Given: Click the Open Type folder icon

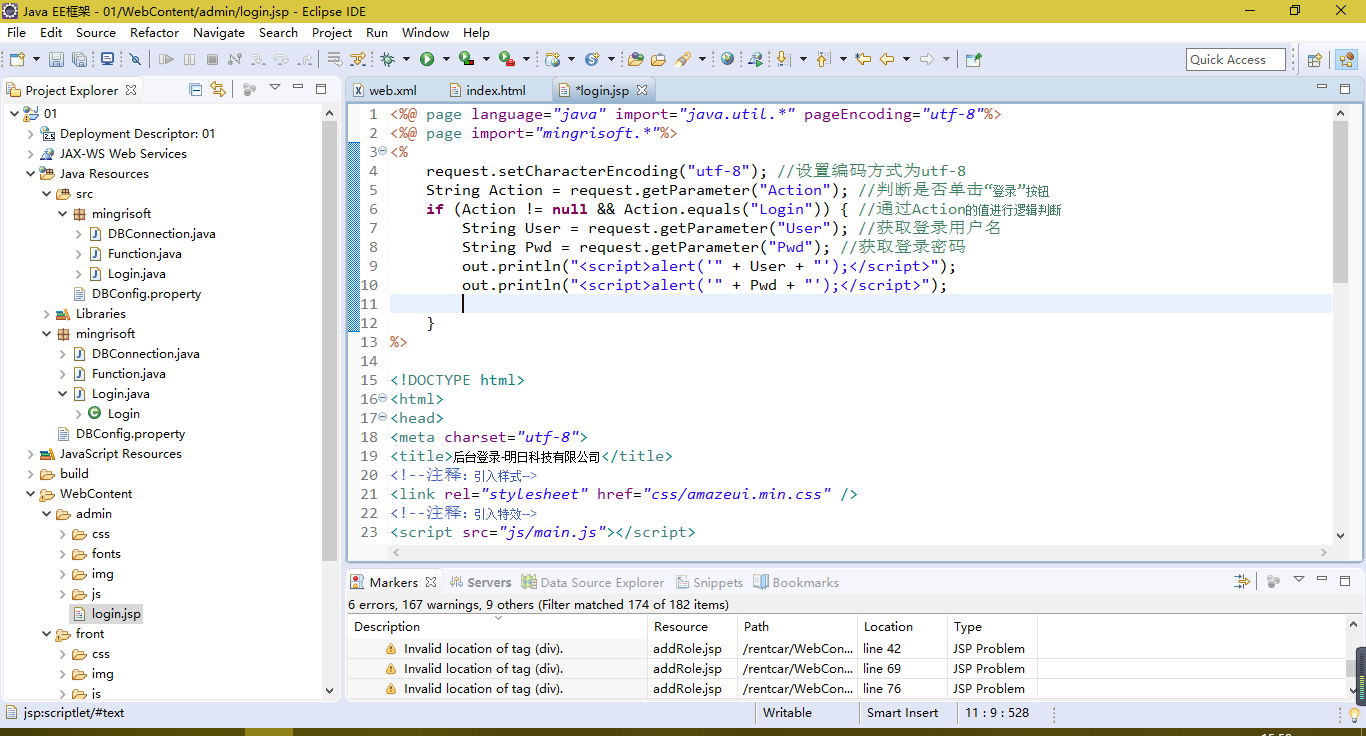Looking at the screenshot, I should pos(634,60).
